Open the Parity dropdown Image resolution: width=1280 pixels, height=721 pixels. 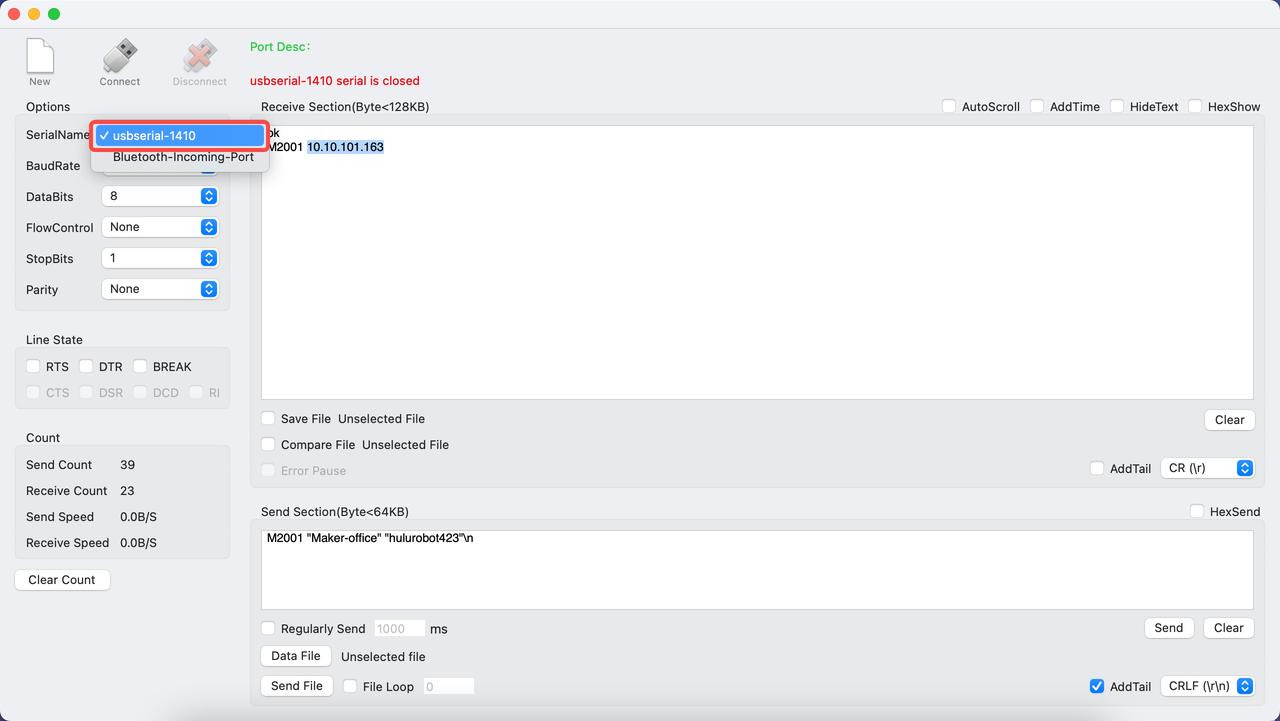(x=160, y=289)
